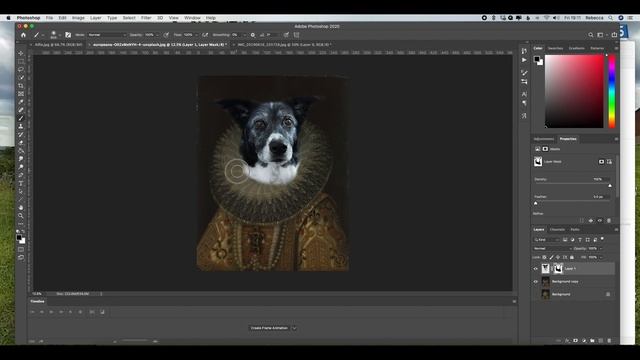Toggle mask visibility eye in Properties panel
The height and width of the screenshot is (360, 640).
(600, 220)
